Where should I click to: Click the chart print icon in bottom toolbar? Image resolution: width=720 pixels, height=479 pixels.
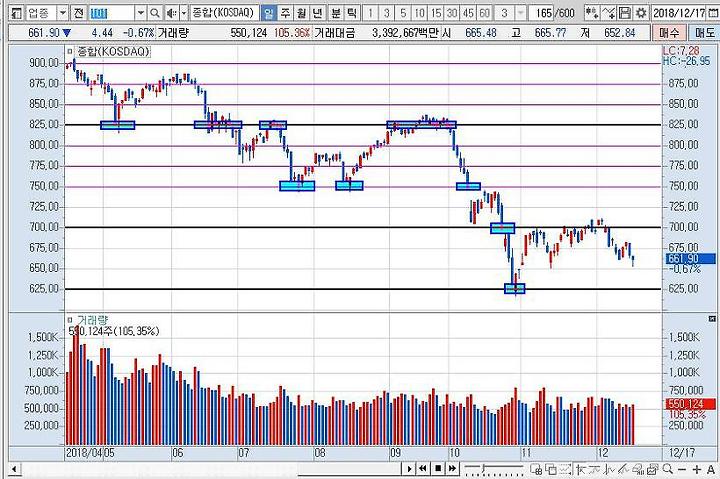tap(652, 469)
